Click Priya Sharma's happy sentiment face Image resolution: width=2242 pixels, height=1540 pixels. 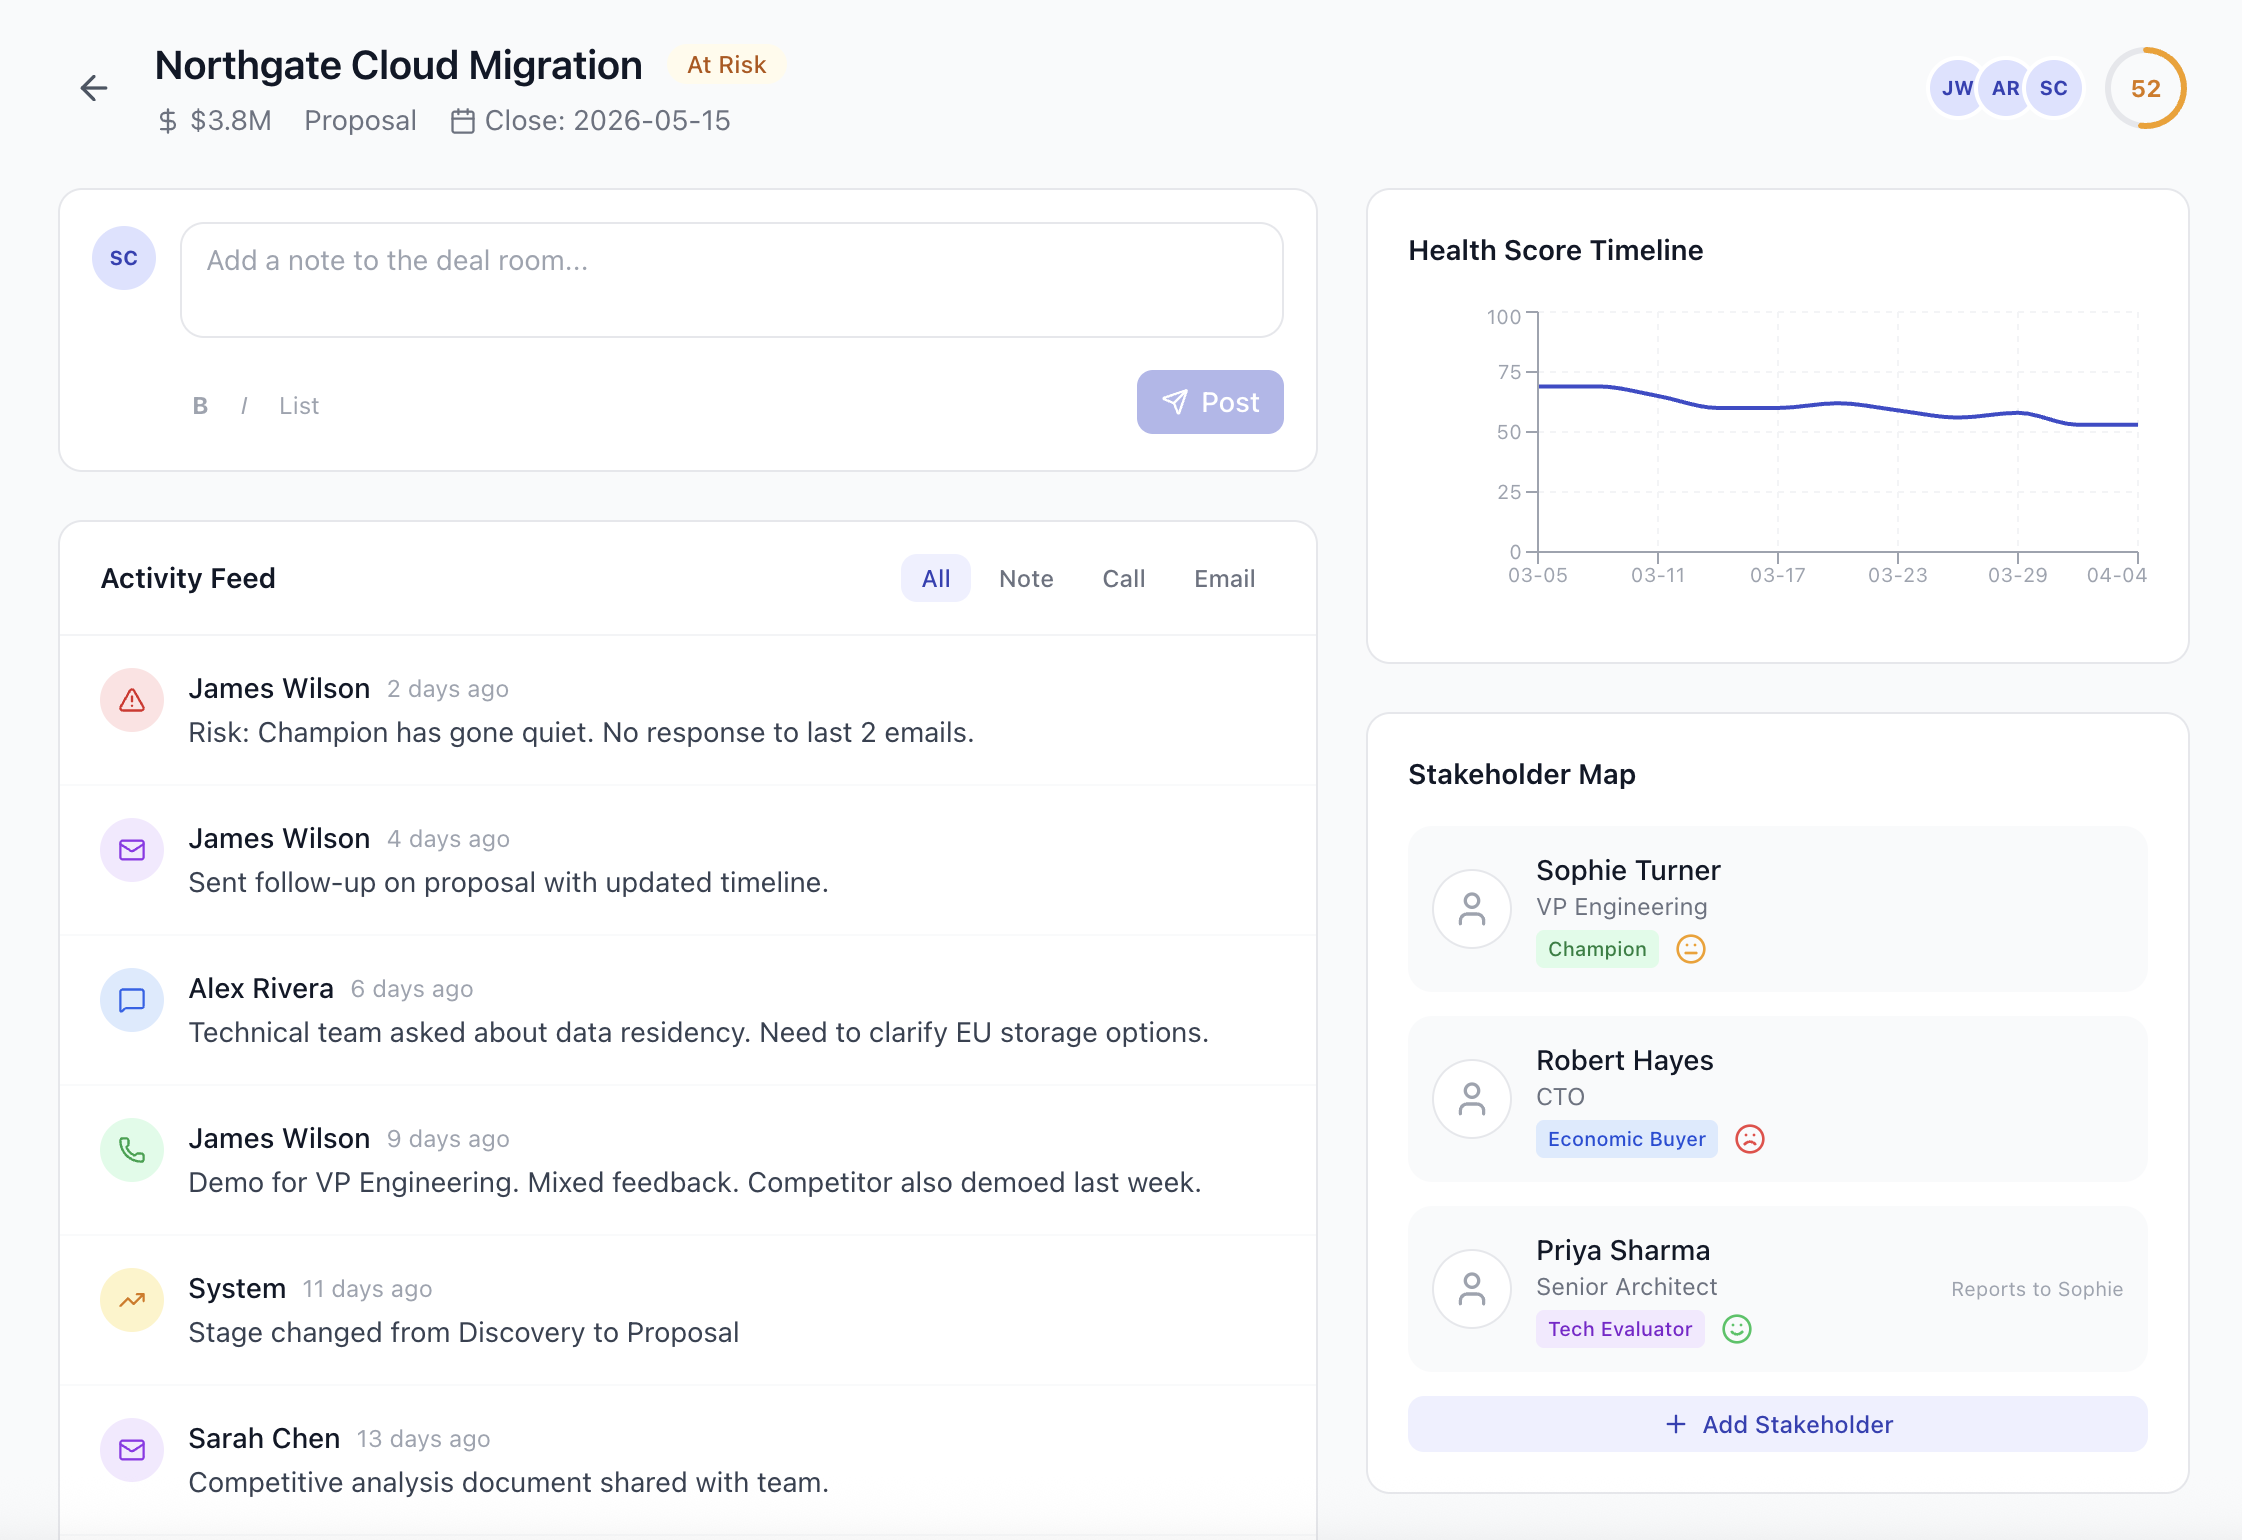(x=1737, y=1329)
